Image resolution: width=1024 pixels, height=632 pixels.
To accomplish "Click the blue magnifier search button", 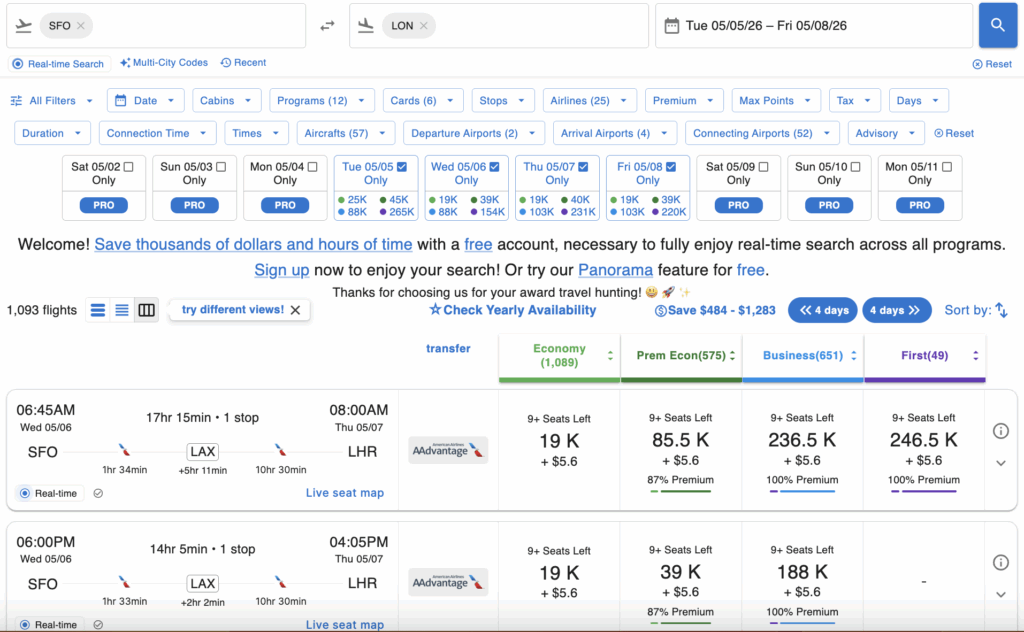I will 997,26.
